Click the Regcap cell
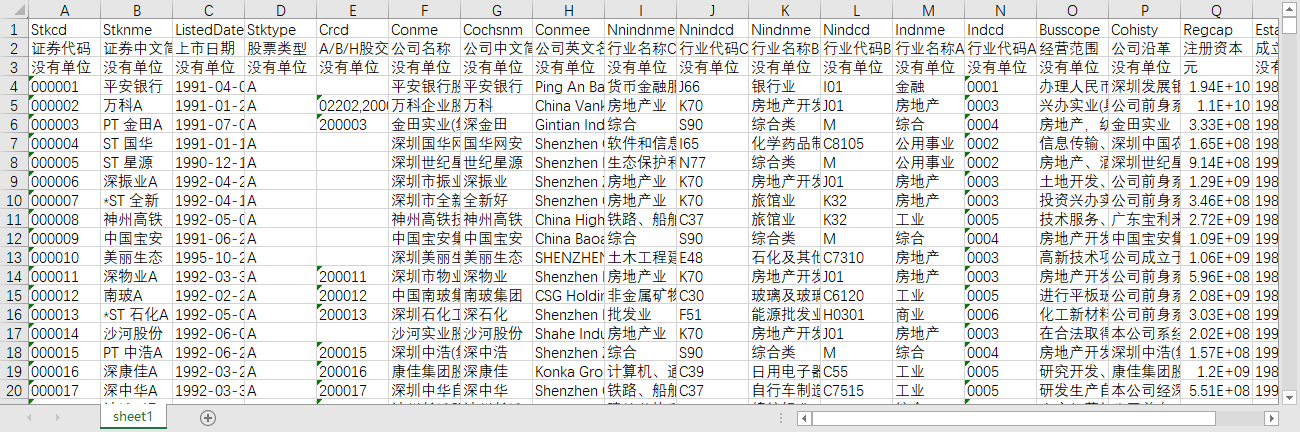The image size is (1300, 432). [1216, 30]
